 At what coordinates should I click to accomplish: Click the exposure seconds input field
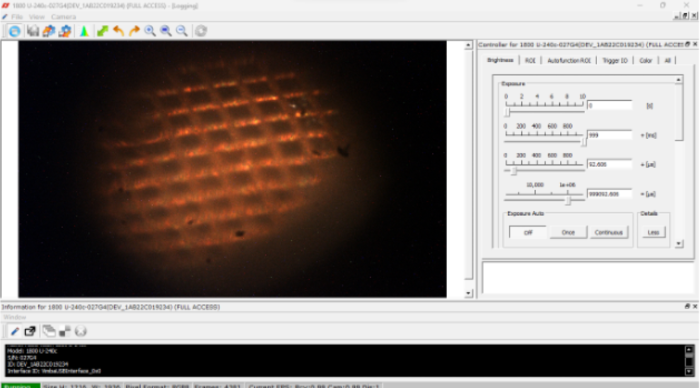pyautogui.click(x=609, y=105)
